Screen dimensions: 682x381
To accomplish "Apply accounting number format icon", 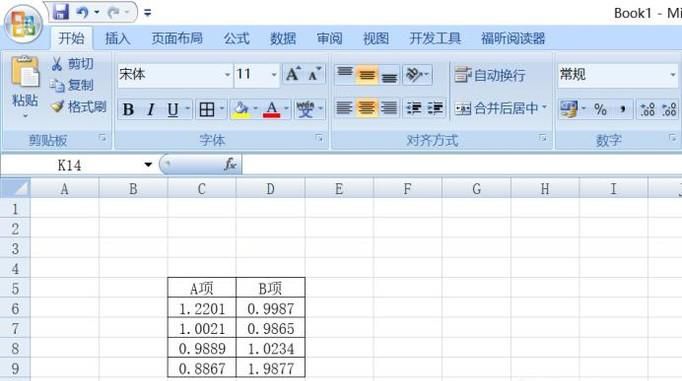I will click(568, 109).
